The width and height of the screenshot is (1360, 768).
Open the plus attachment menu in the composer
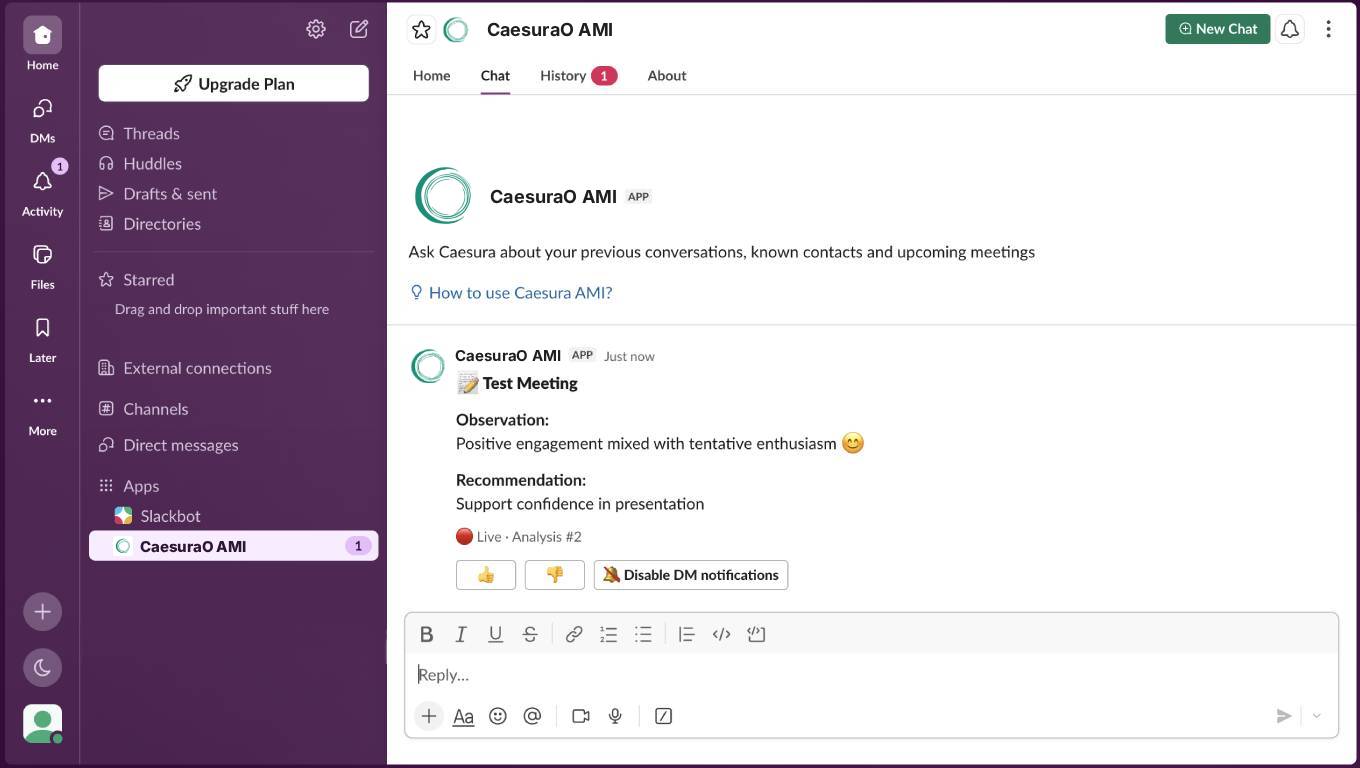428,716
